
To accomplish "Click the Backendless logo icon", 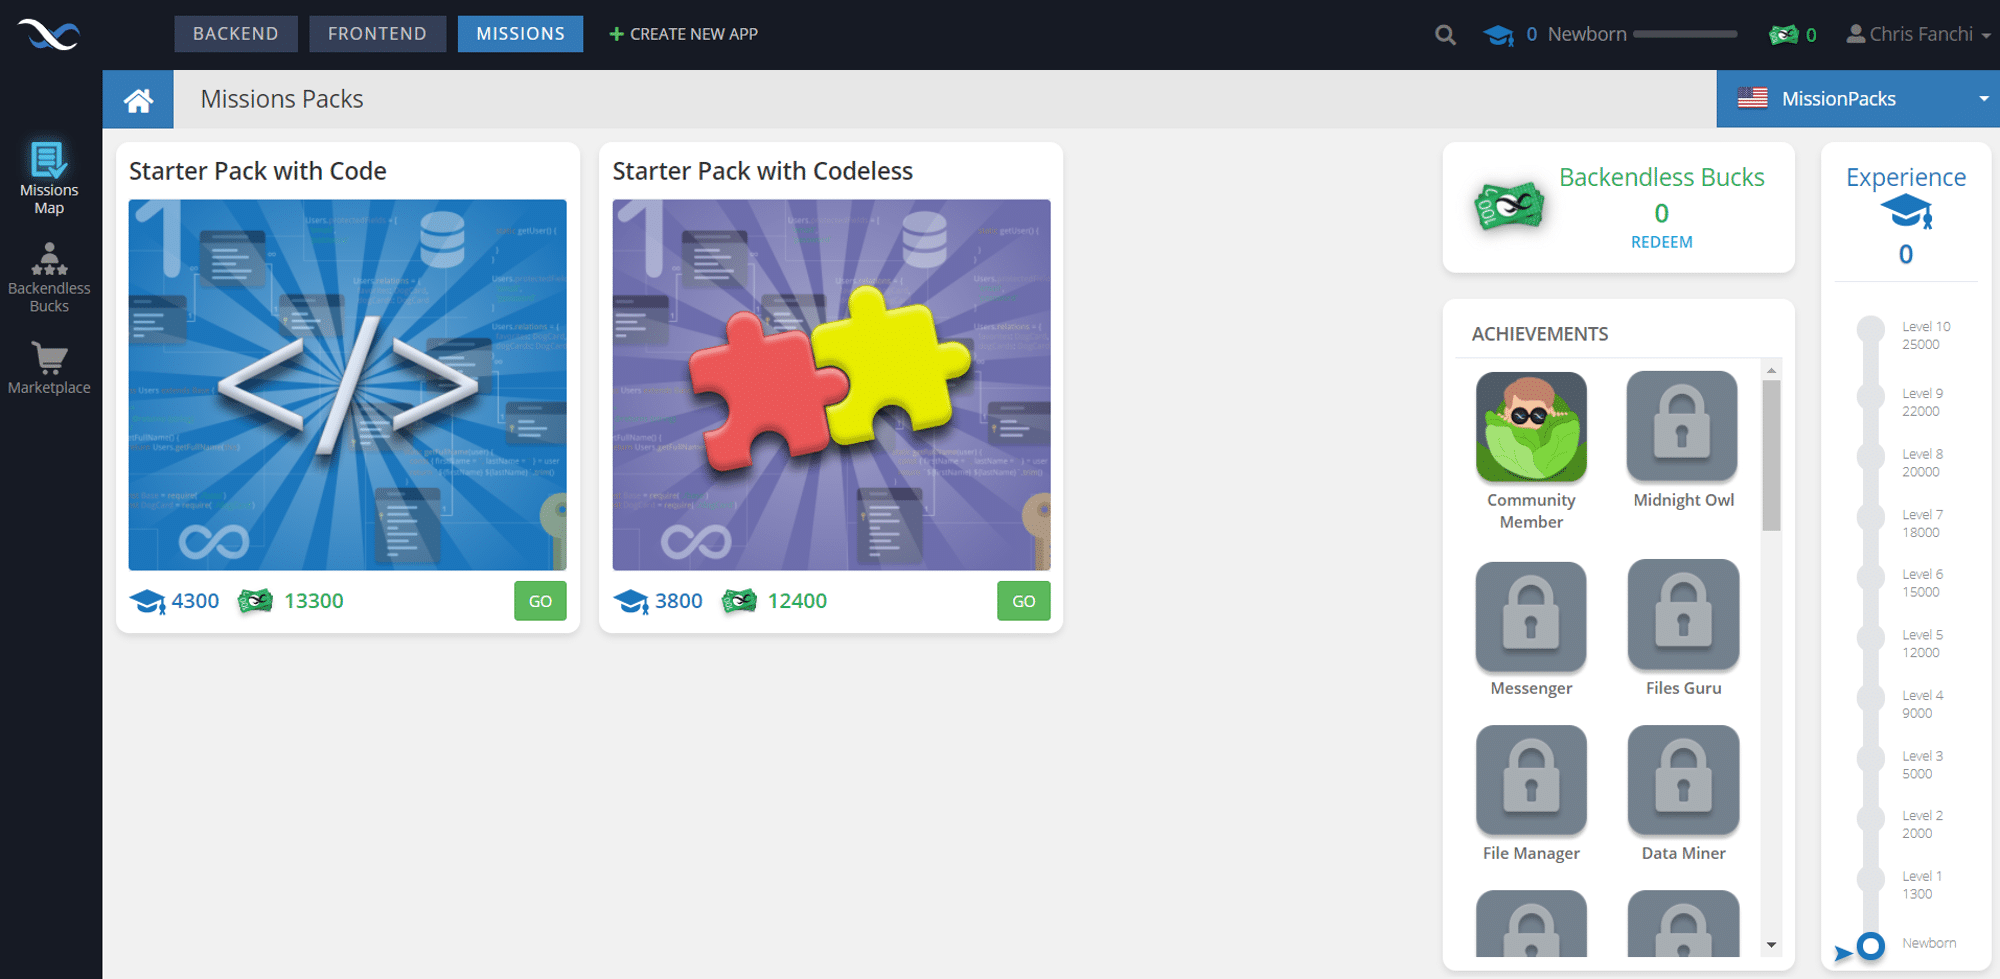I will [x=49, y=35].
